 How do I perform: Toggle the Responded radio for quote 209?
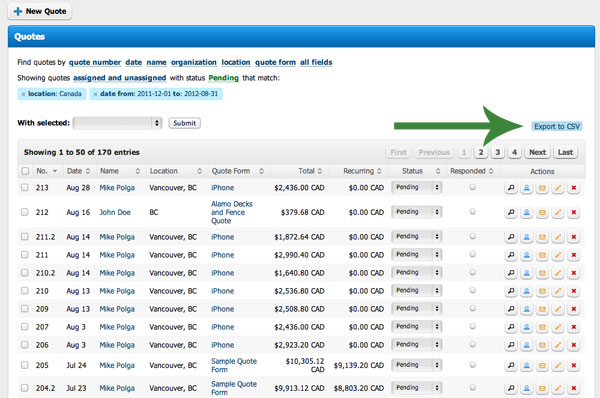click(x=473, y=308)
